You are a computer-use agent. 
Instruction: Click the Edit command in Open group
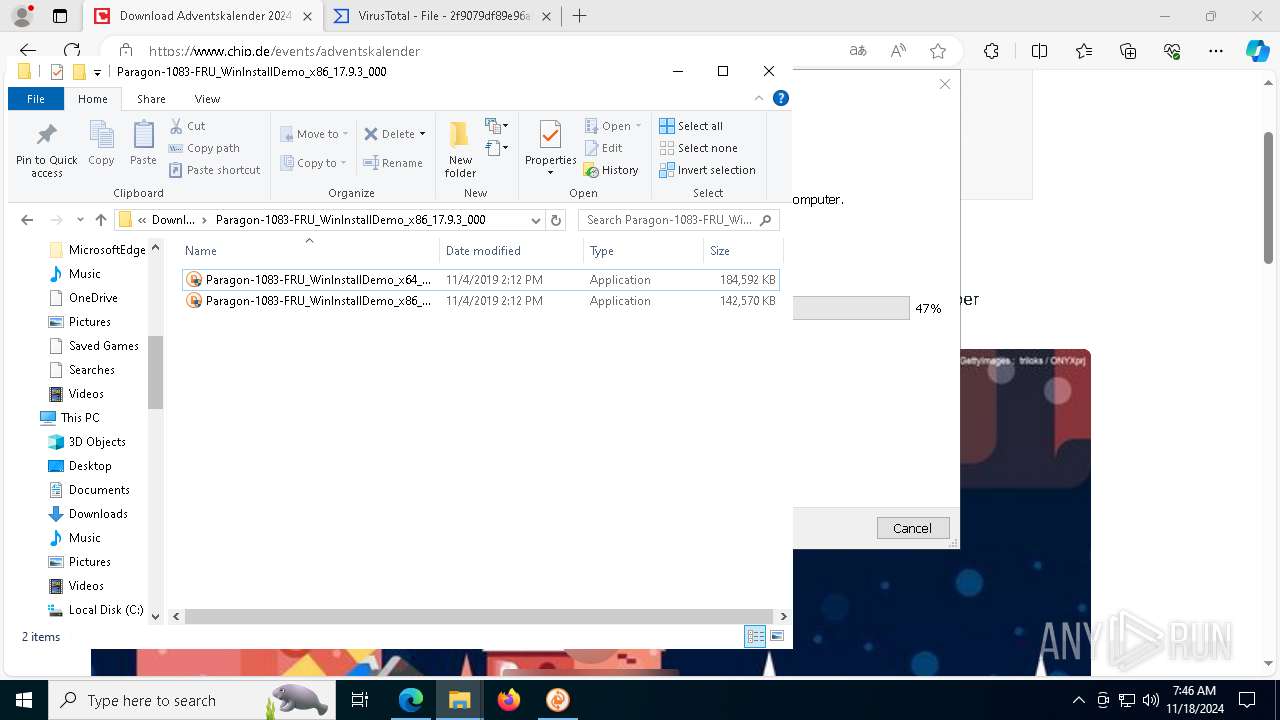604,148
